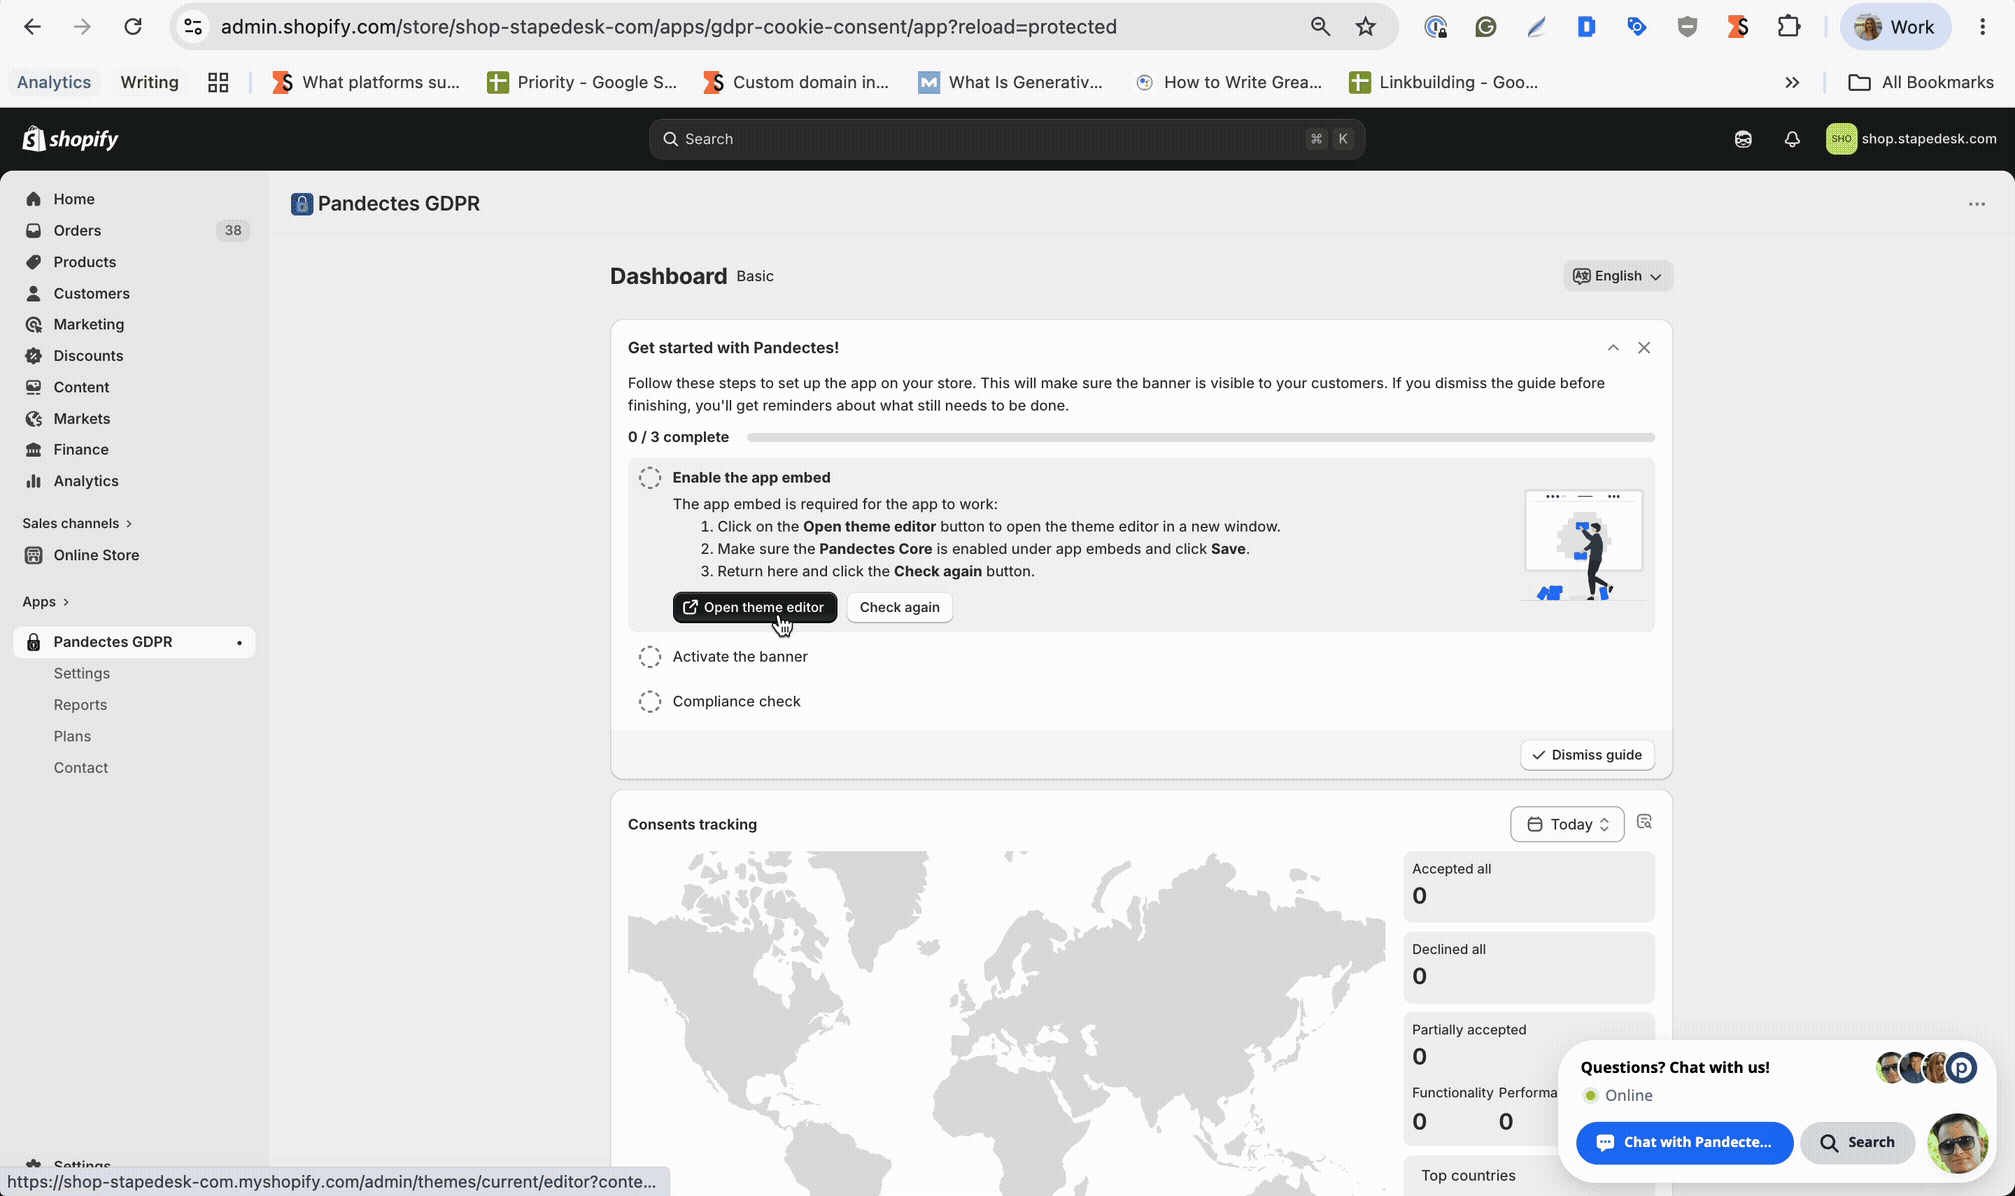2015x1196 pixels.
Task: Open Marketing in the sidebar
Action: click(x=89, y=324)
